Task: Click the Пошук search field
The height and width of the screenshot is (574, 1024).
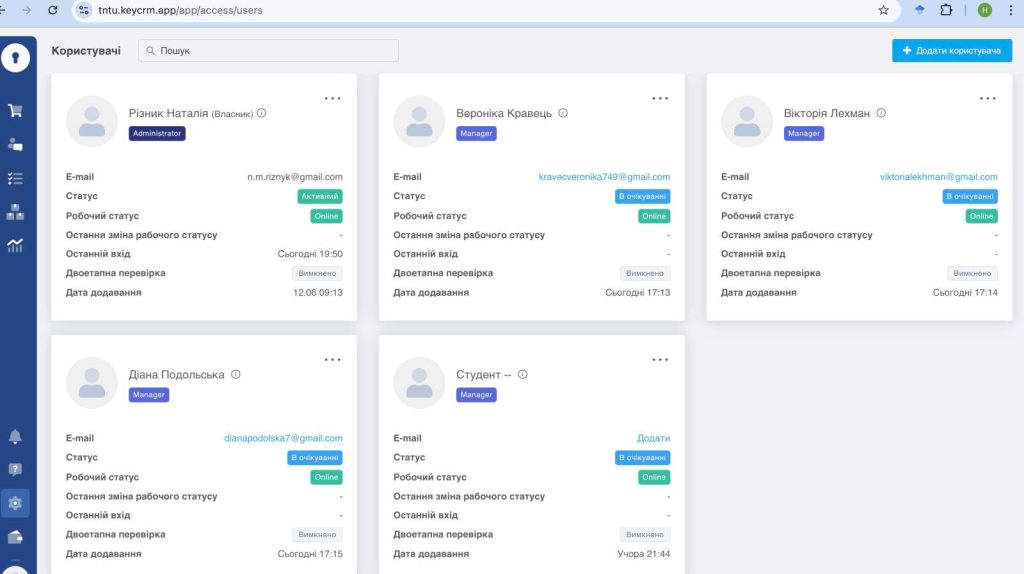Action: [x=268, y=50]
